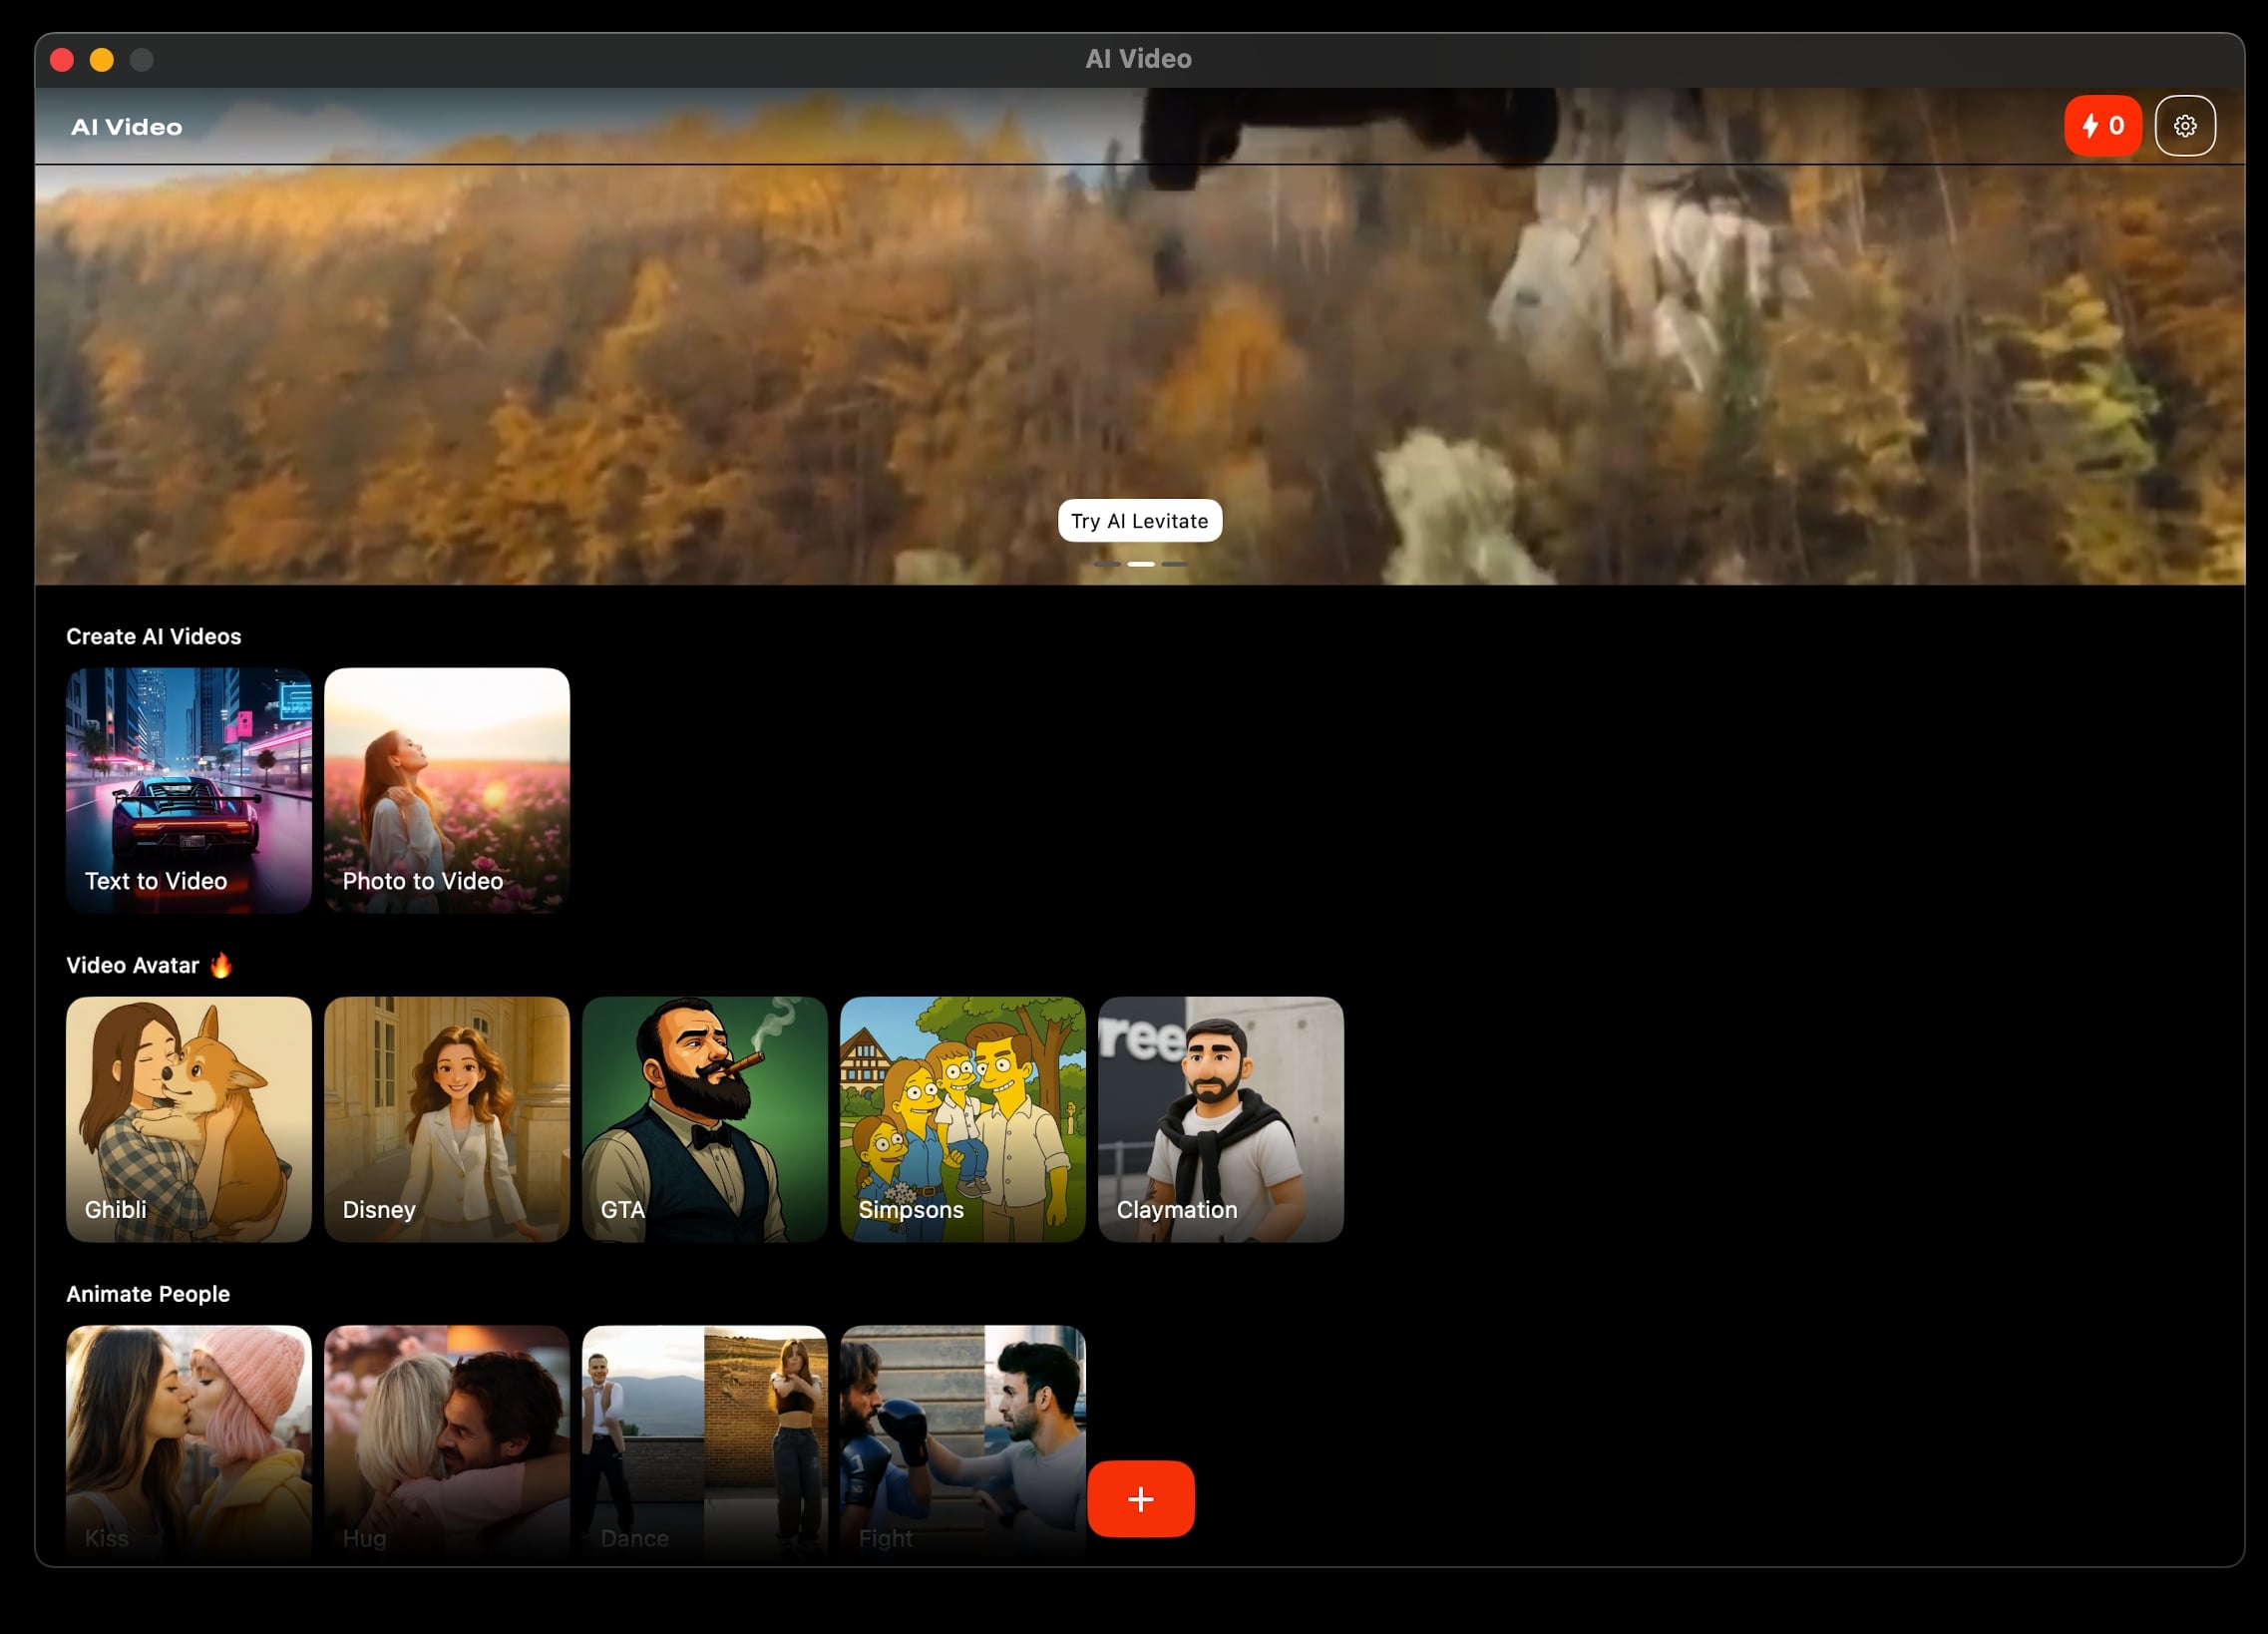This screenshot has width=2268, height=1634.
Task: Open the Photo to Video card
Action: click(x=447, y=790)
